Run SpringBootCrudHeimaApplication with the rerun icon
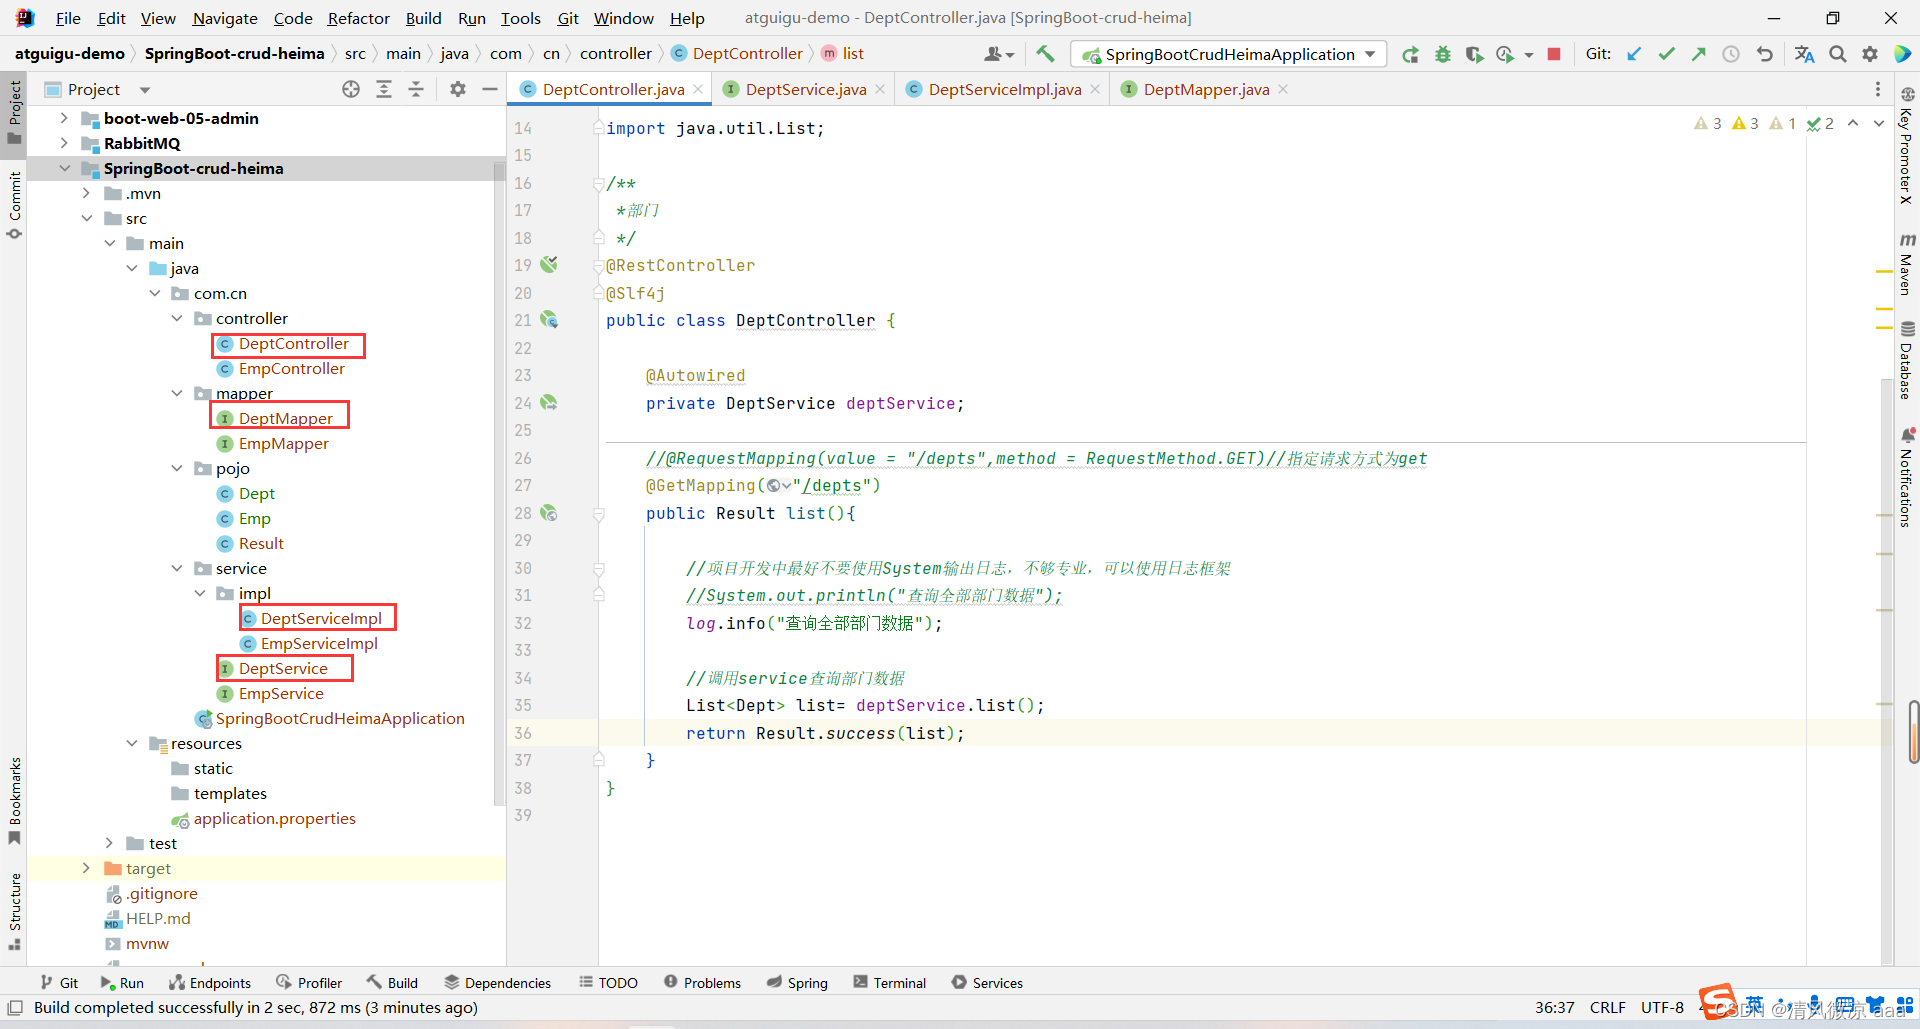Screen dimensions: 1920x1029 (1410, 54)
